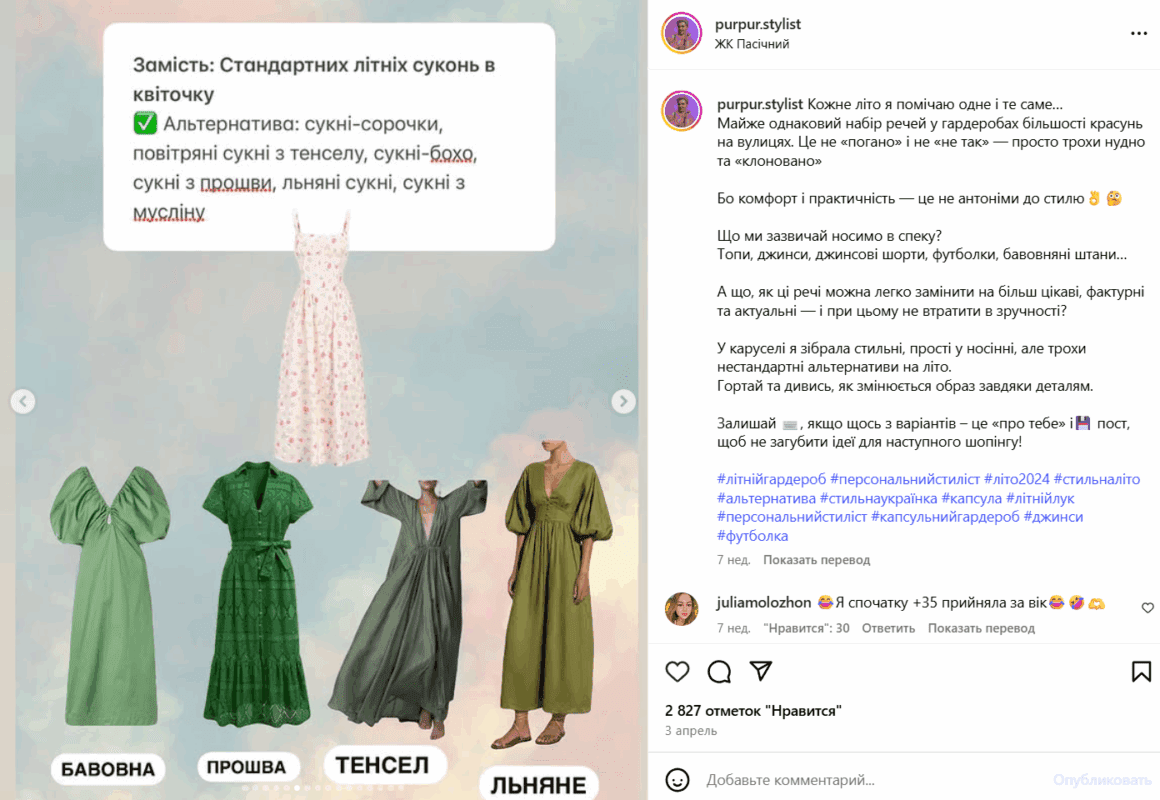Click the ЖК Пасічний location link
Screen dimensions: 1160x800
pos(752,44)
